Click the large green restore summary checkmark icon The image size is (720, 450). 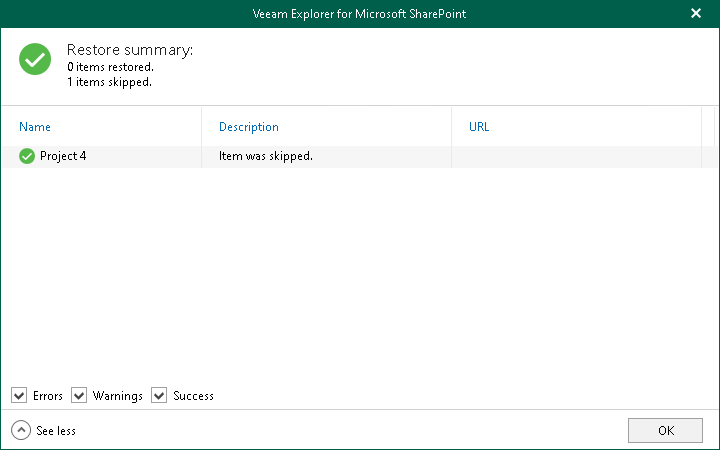coord(35,59)
